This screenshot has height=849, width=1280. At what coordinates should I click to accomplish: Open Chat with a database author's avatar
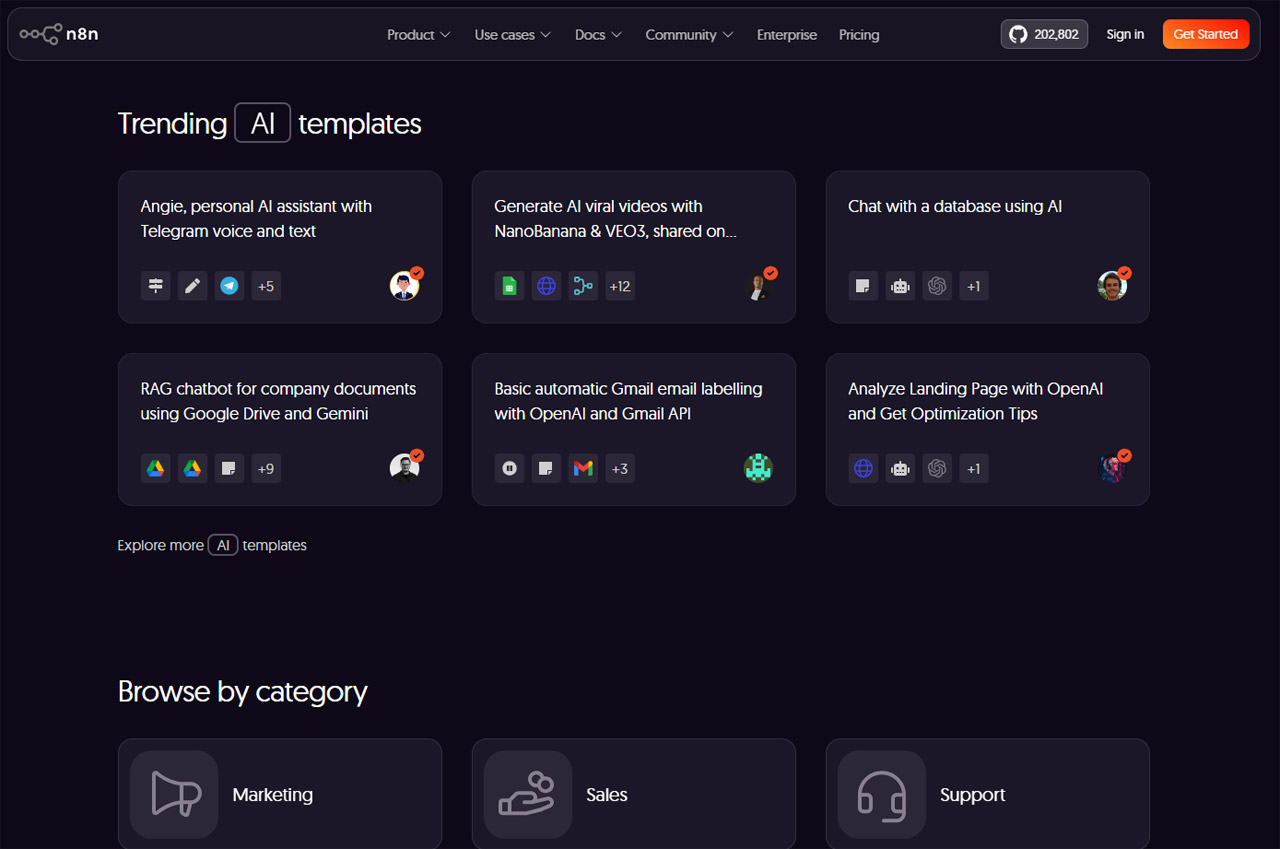1112,285
